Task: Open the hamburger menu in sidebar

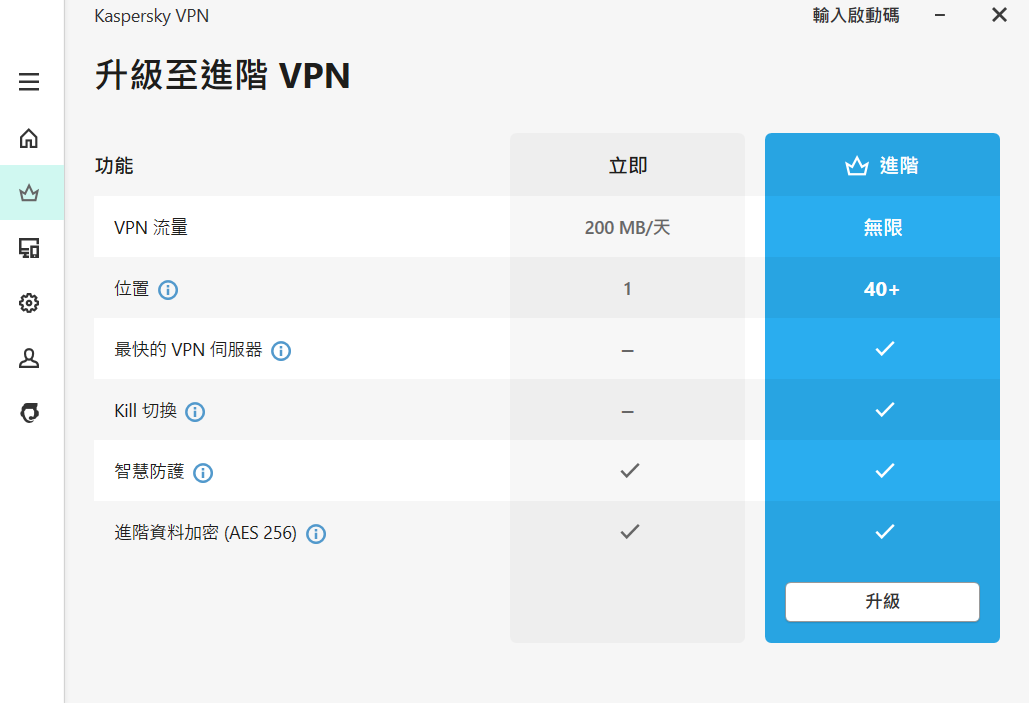Action: pyautogui.click(x=29, y=82)
